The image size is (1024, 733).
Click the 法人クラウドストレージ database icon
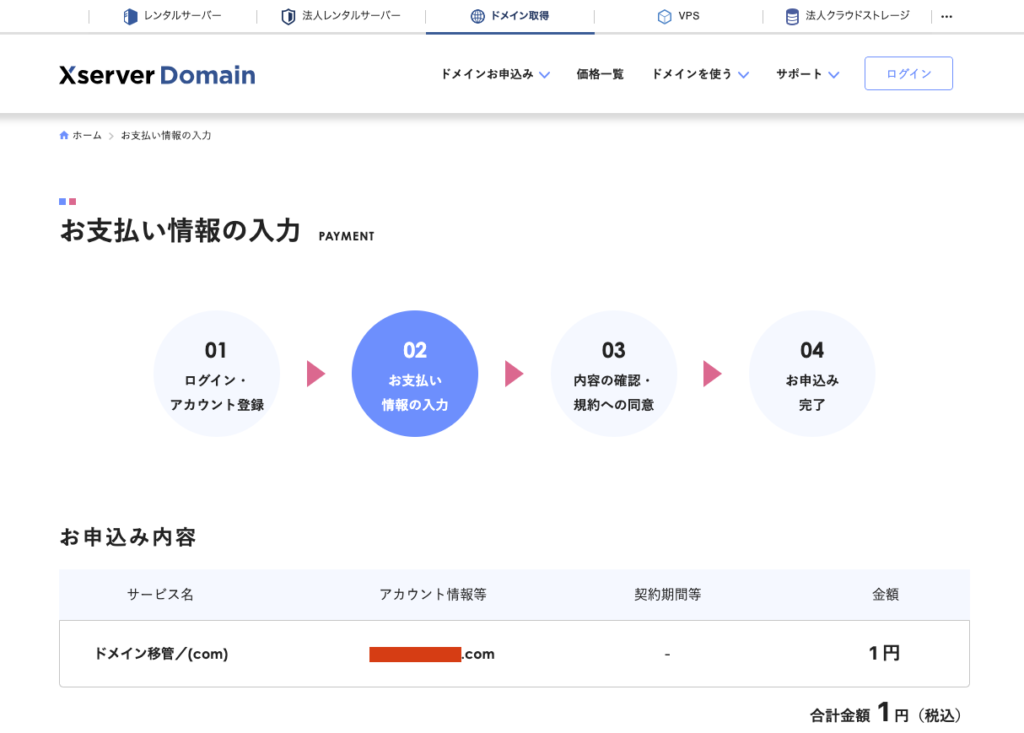pyautogui.click(x=792, y=16)
